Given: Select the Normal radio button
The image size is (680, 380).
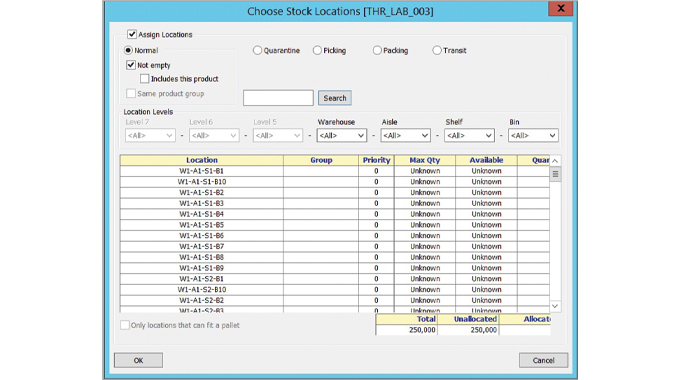Looking at the screenshot, I should (x=128, y=50).
